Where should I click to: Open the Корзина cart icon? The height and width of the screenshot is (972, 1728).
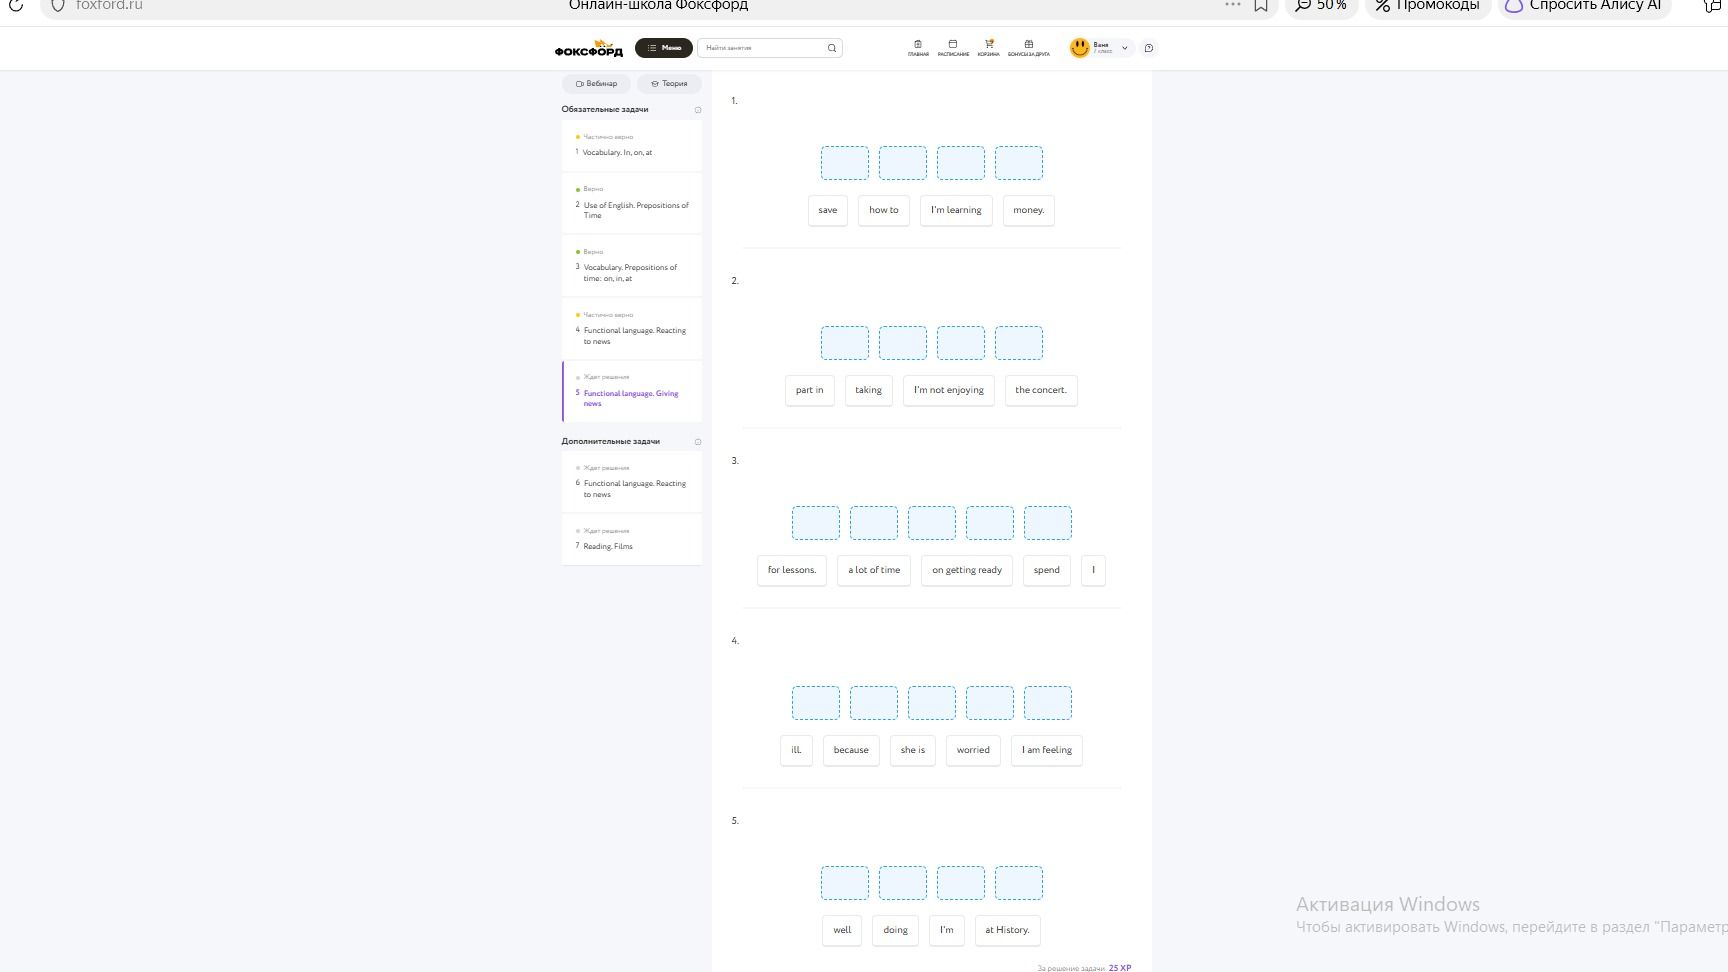pos(989,48)
